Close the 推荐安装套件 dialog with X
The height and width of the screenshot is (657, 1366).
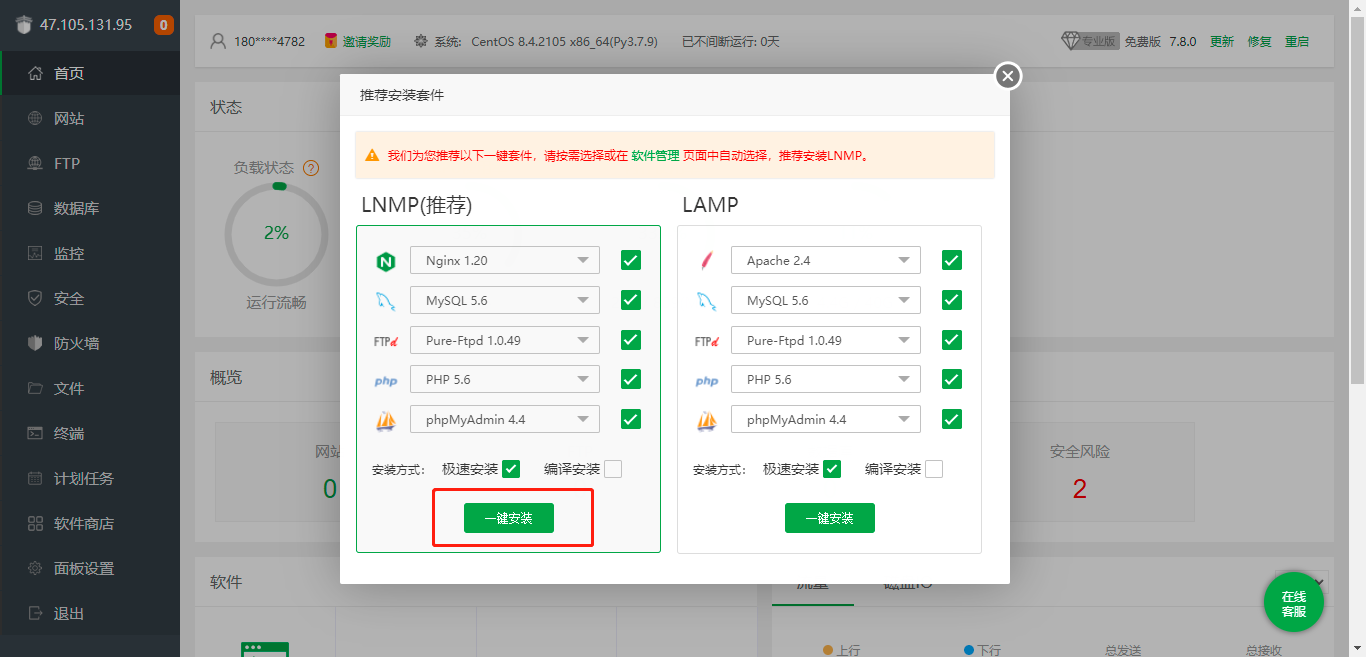coord(1008,75)
